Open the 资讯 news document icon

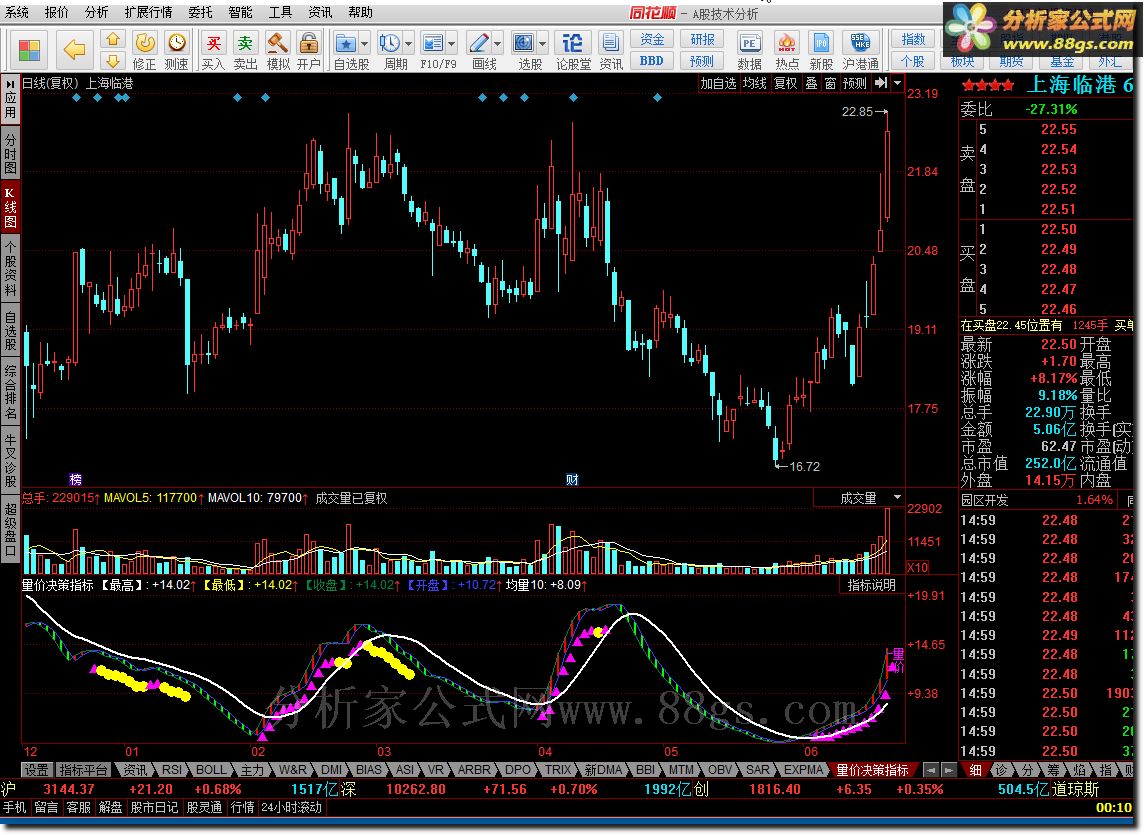pos(610,50)
